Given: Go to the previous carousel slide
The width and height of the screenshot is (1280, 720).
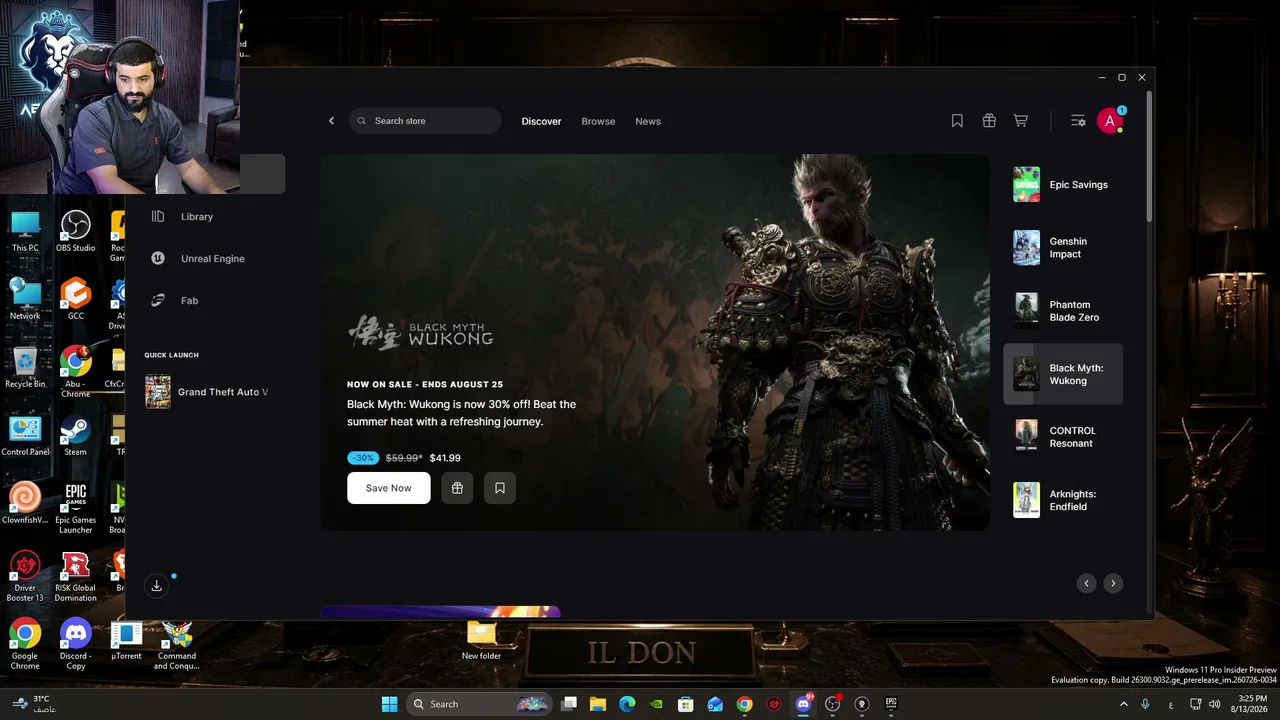Looking at the screenshot, I should 1087,583.
